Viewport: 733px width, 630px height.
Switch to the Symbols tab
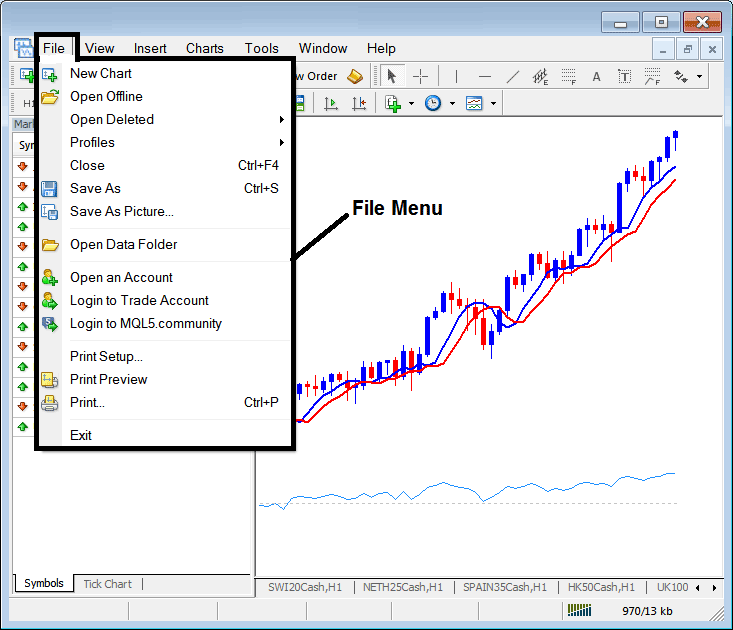click(44, 583)
